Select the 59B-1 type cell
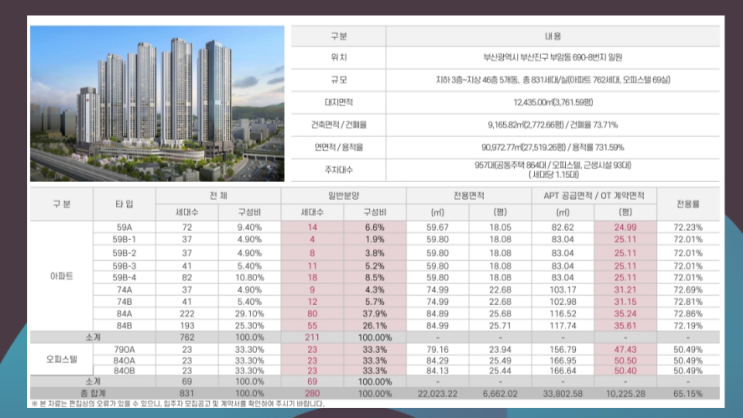The width and height of the screenshot is (743, 418). tap(124, 239)
